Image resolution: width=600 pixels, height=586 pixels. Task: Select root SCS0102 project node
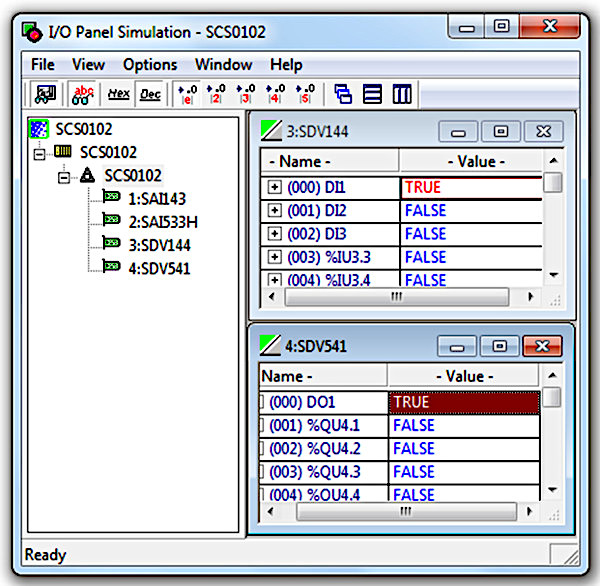(x=84, y=129)
